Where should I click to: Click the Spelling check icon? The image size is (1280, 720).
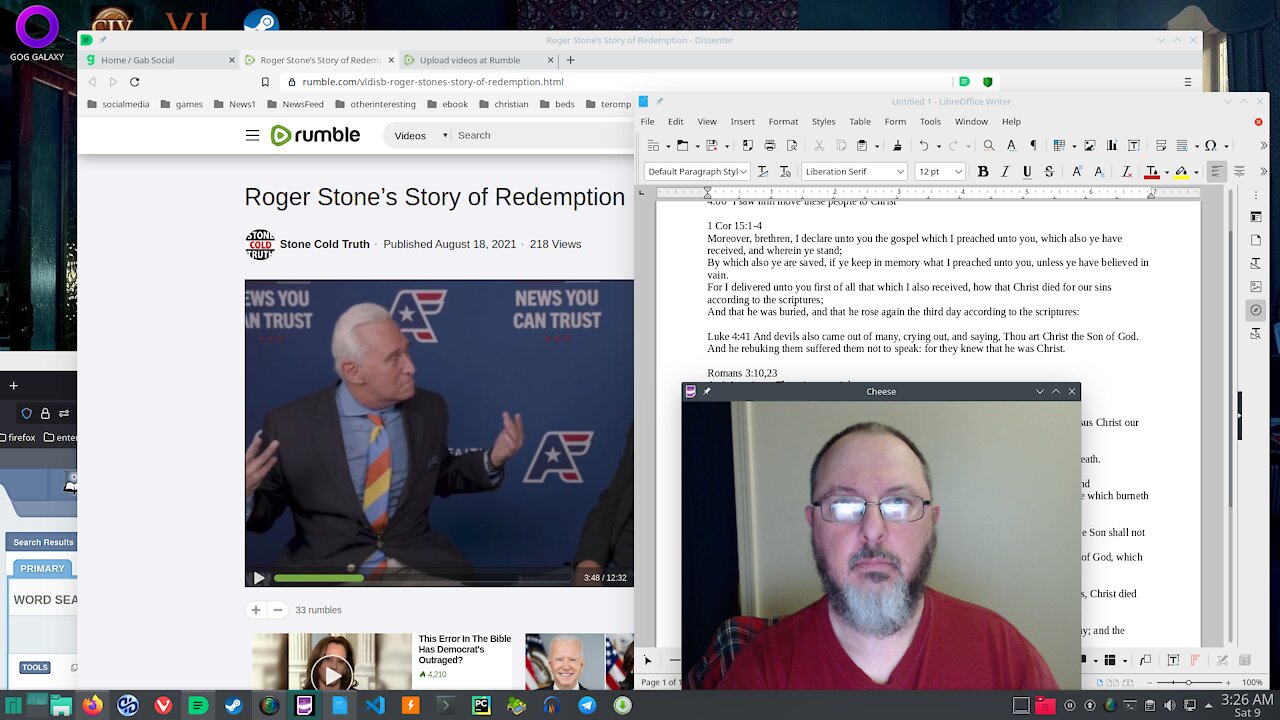(x=1011, y=146)
